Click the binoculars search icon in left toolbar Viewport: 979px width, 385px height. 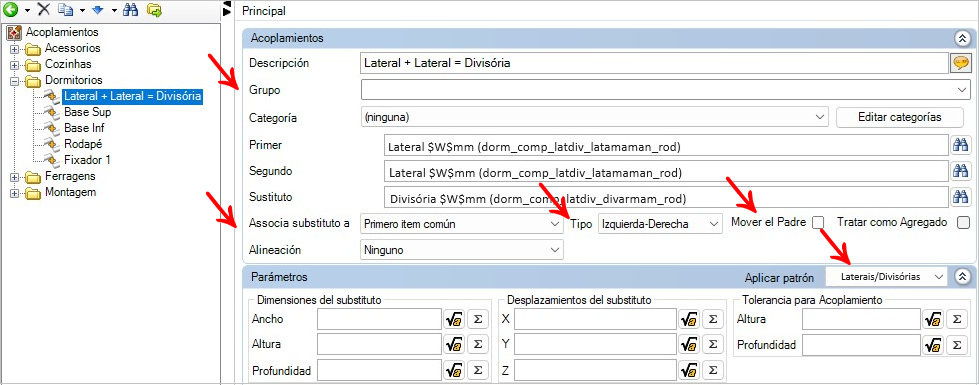click(x=130, y=9)
